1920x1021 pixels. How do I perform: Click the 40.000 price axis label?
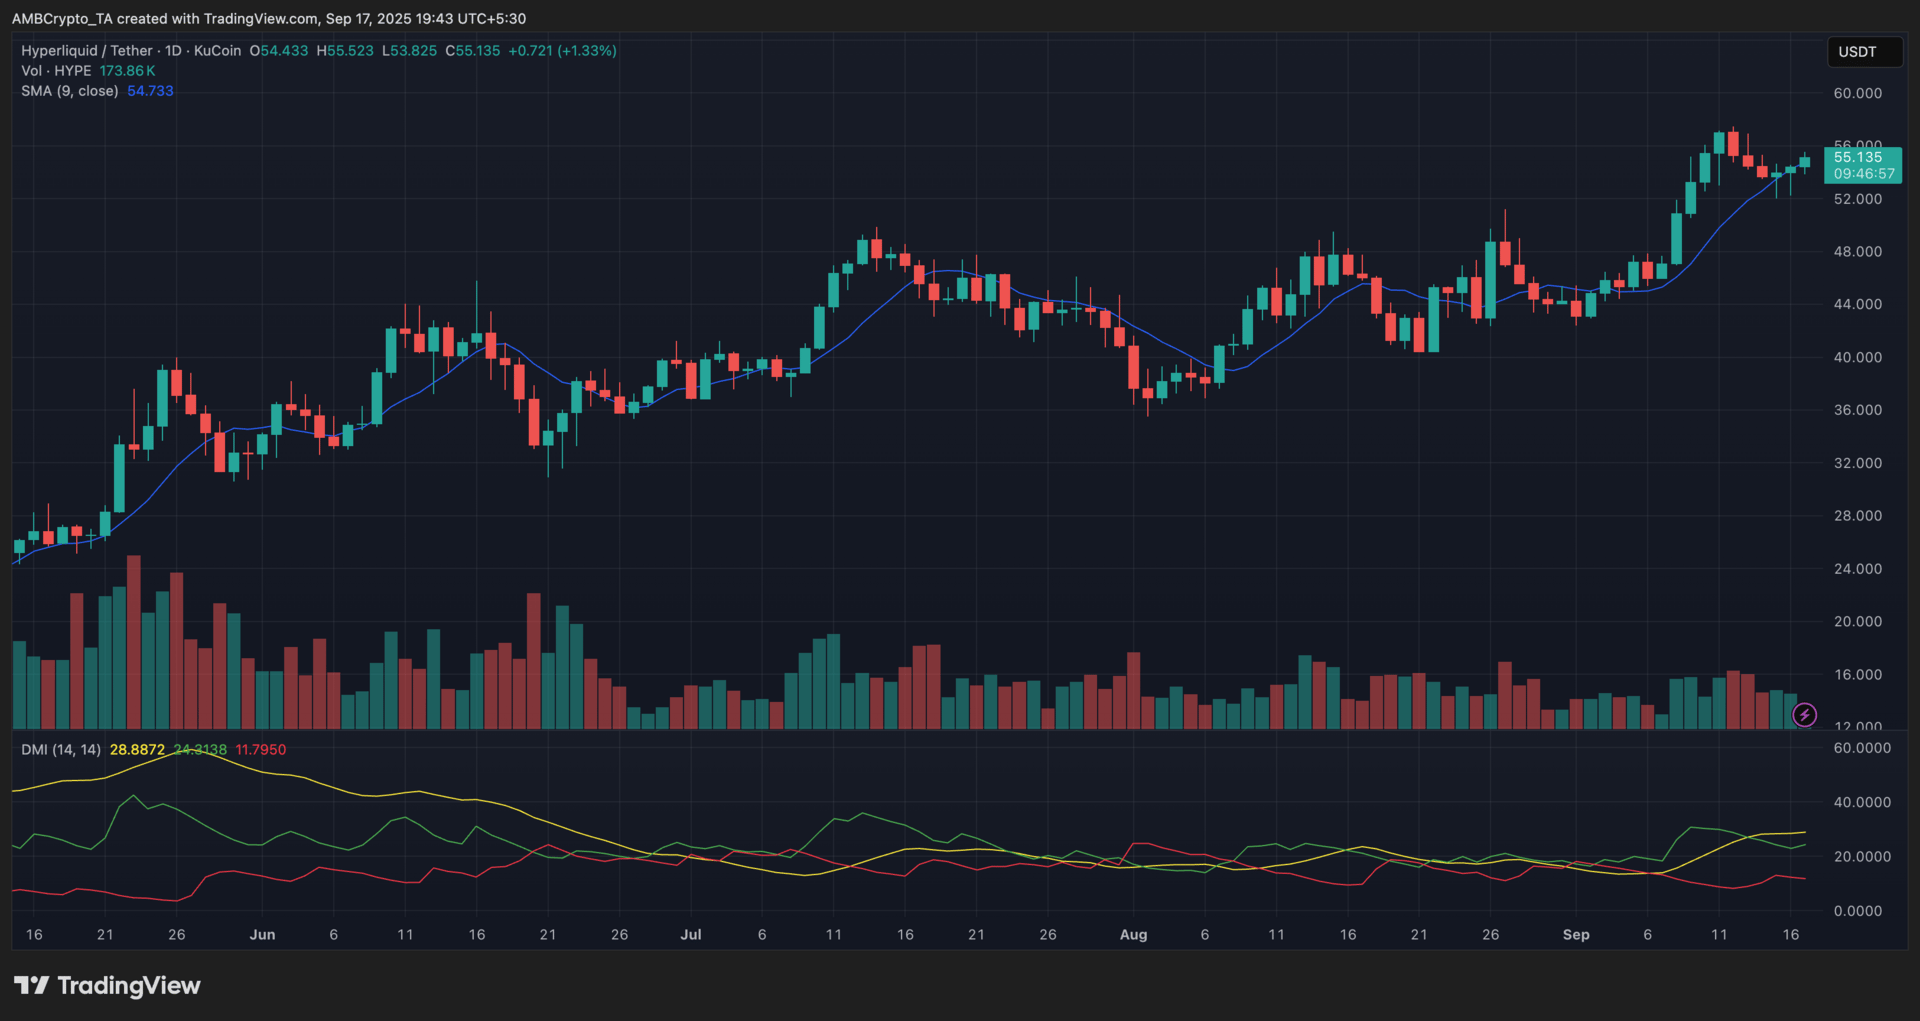tap(1858, 357)
